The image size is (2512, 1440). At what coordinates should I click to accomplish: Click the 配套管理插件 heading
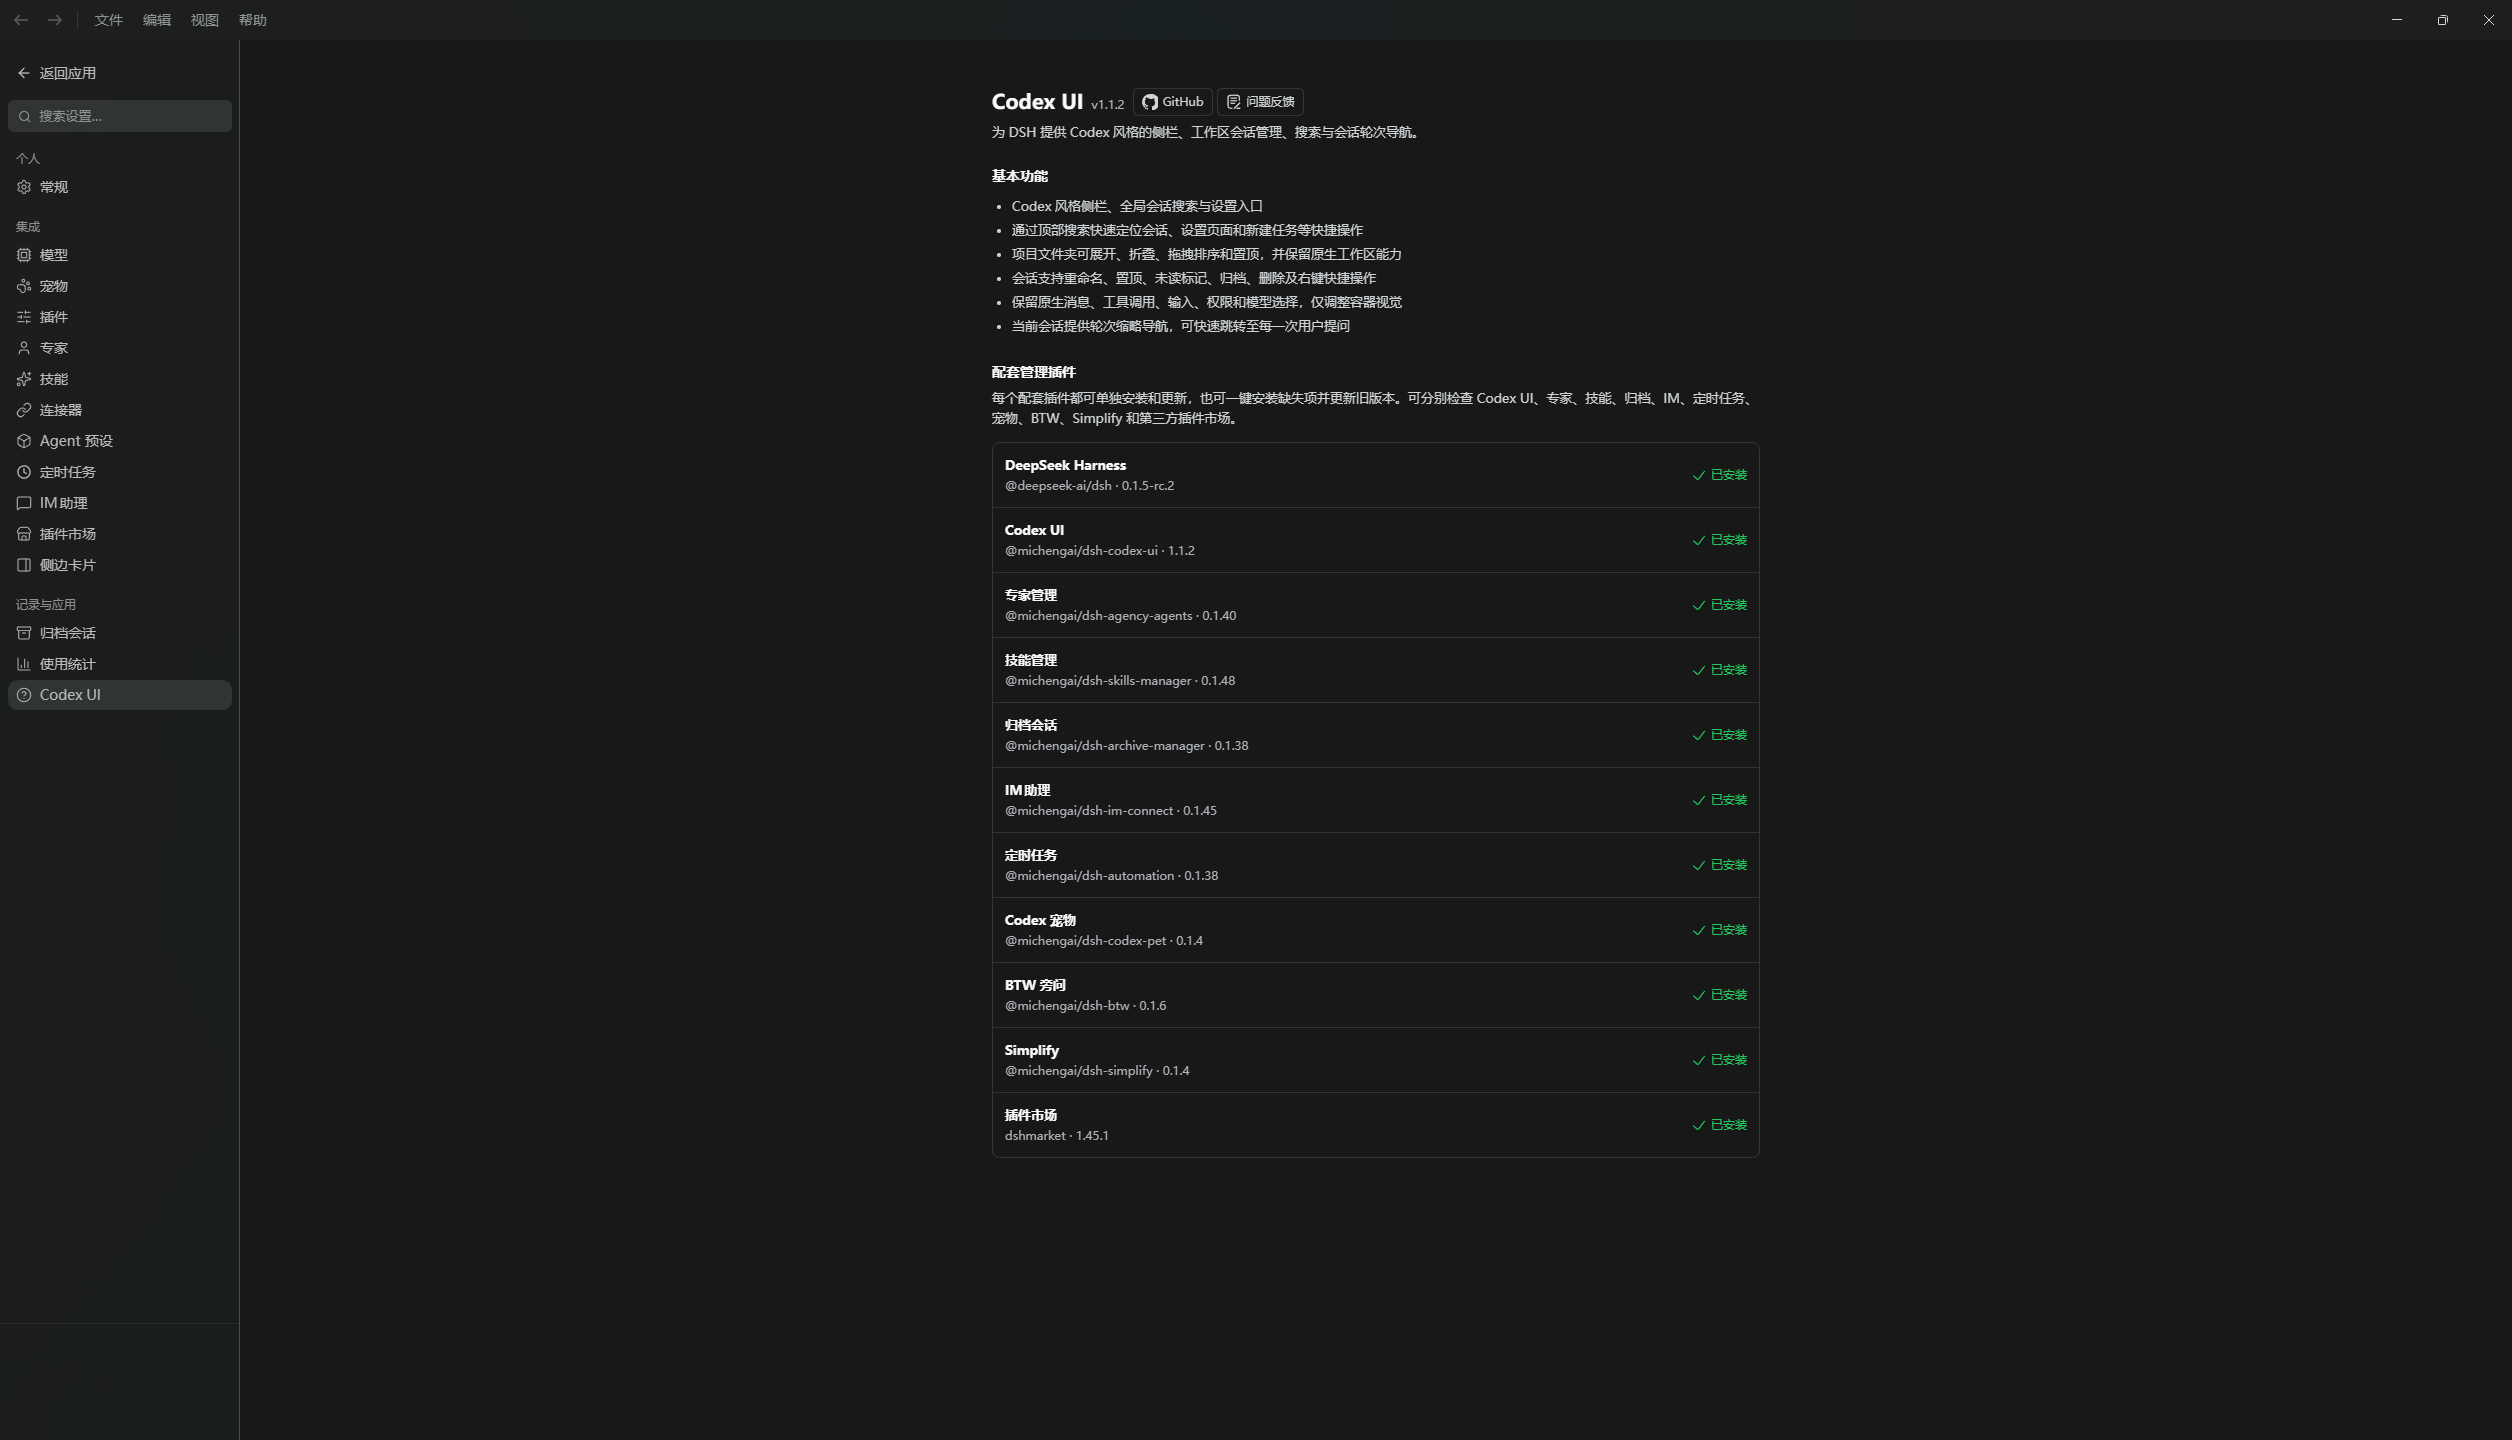1033,372
